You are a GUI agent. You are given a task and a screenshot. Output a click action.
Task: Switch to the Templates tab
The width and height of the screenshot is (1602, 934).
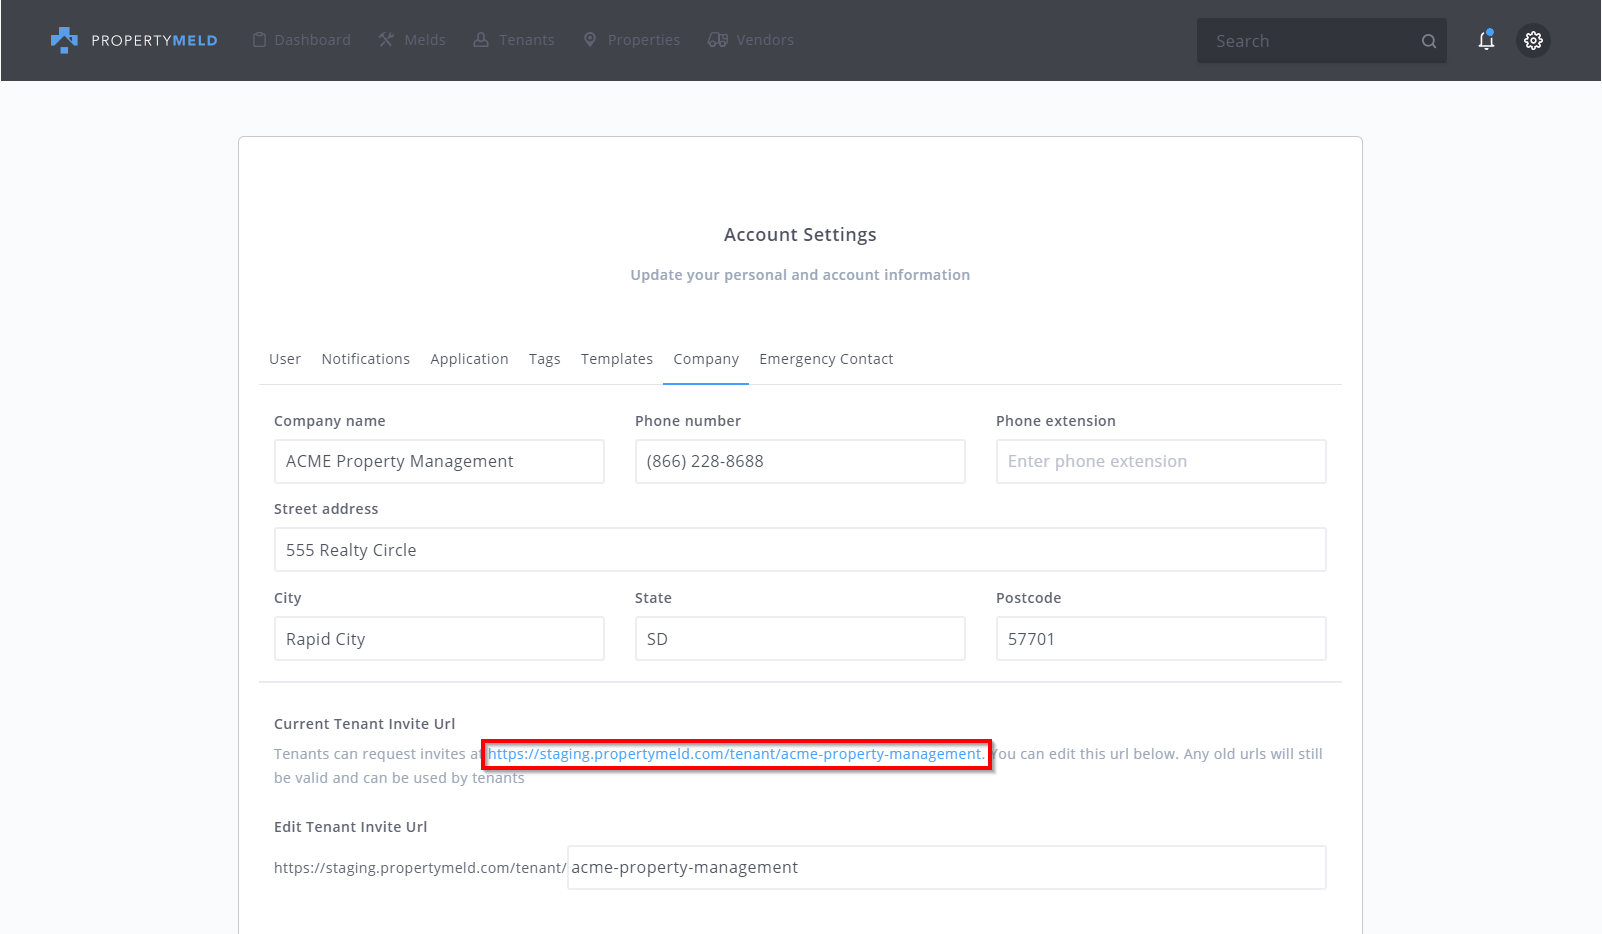click(x=617, y=359)
